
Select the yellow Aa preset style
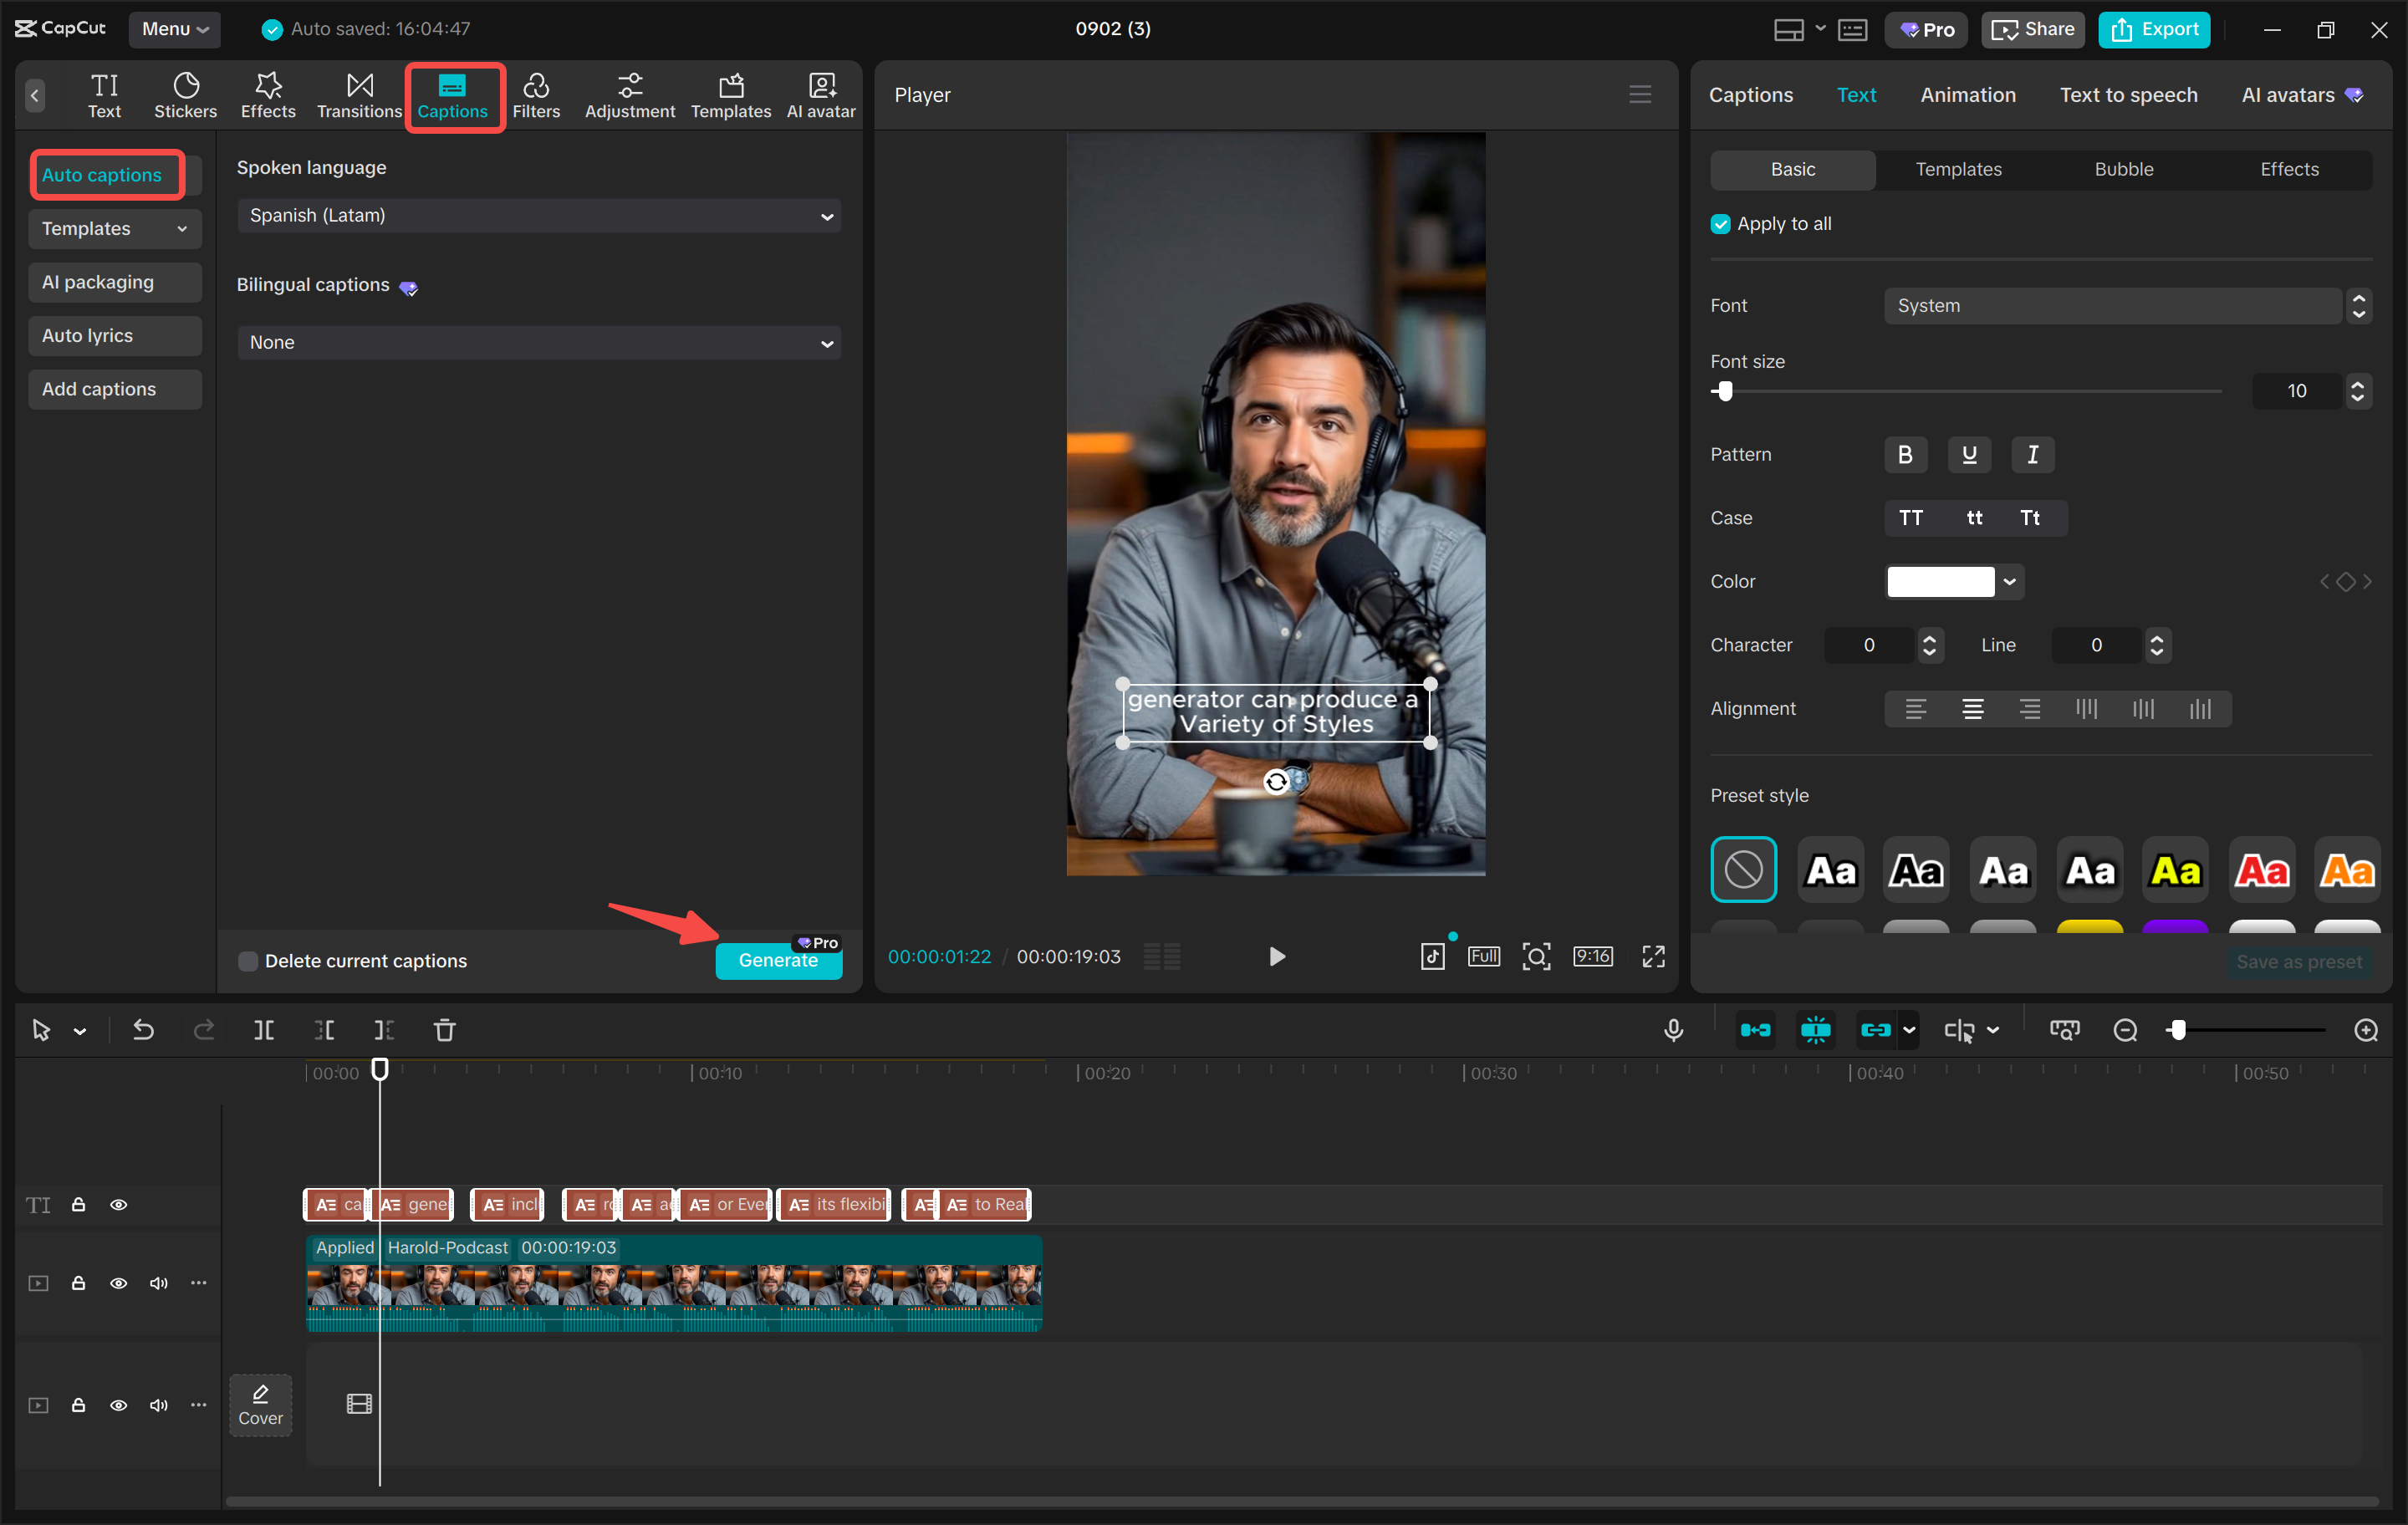(2176, 869)
